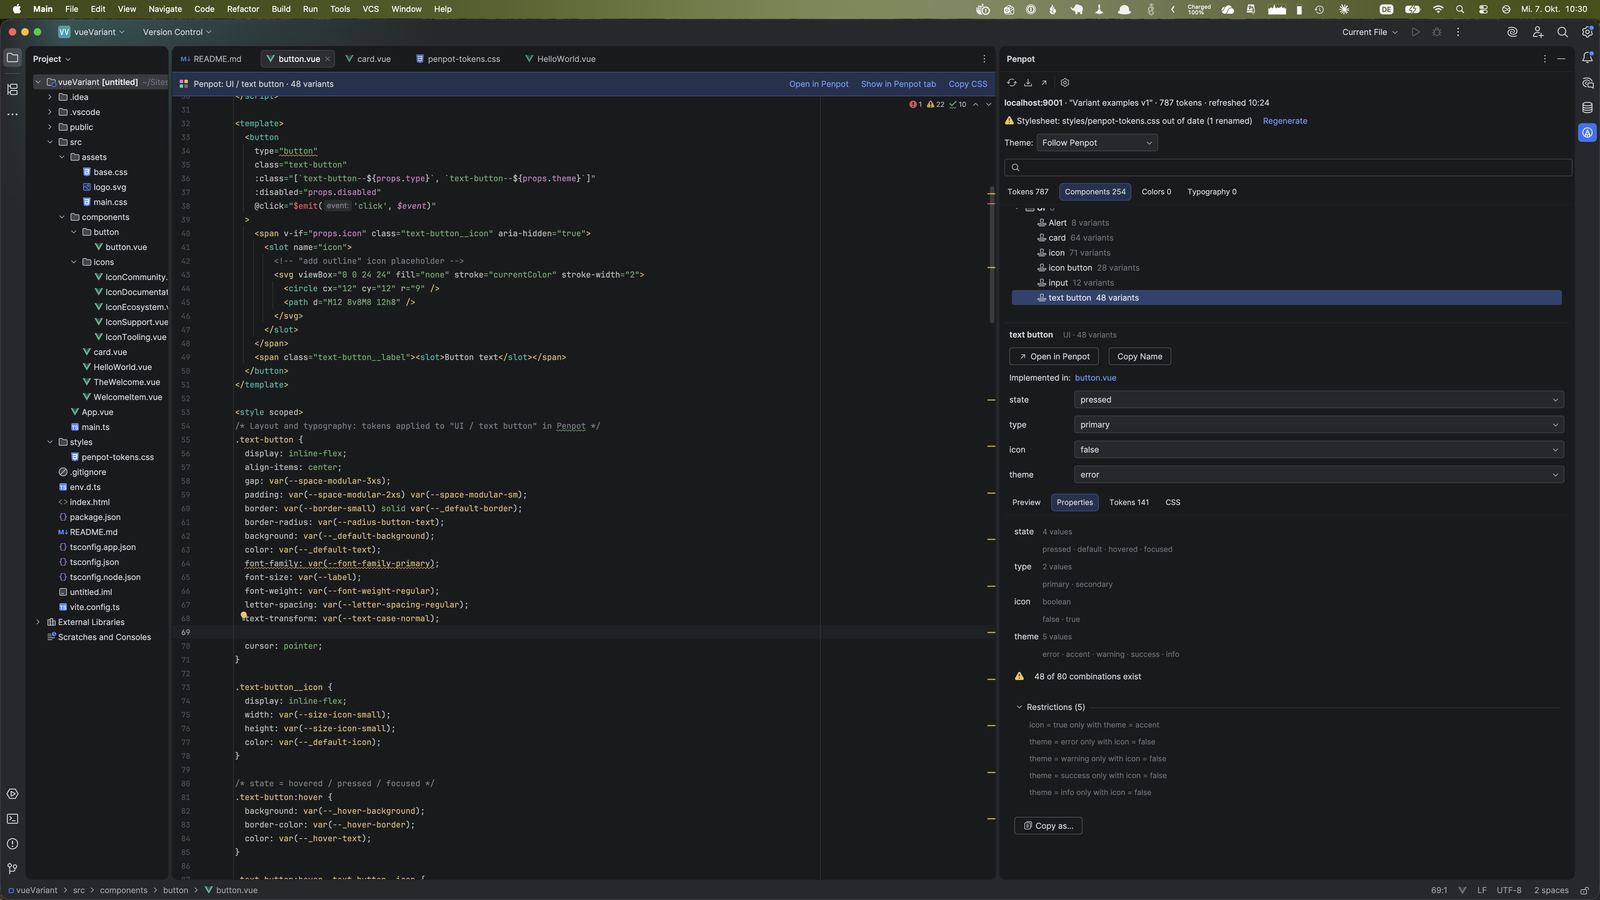1600x900 pixels.
Task: Expand the public folder in project tree
Action: pyautogui.click(x=50, y=127)
